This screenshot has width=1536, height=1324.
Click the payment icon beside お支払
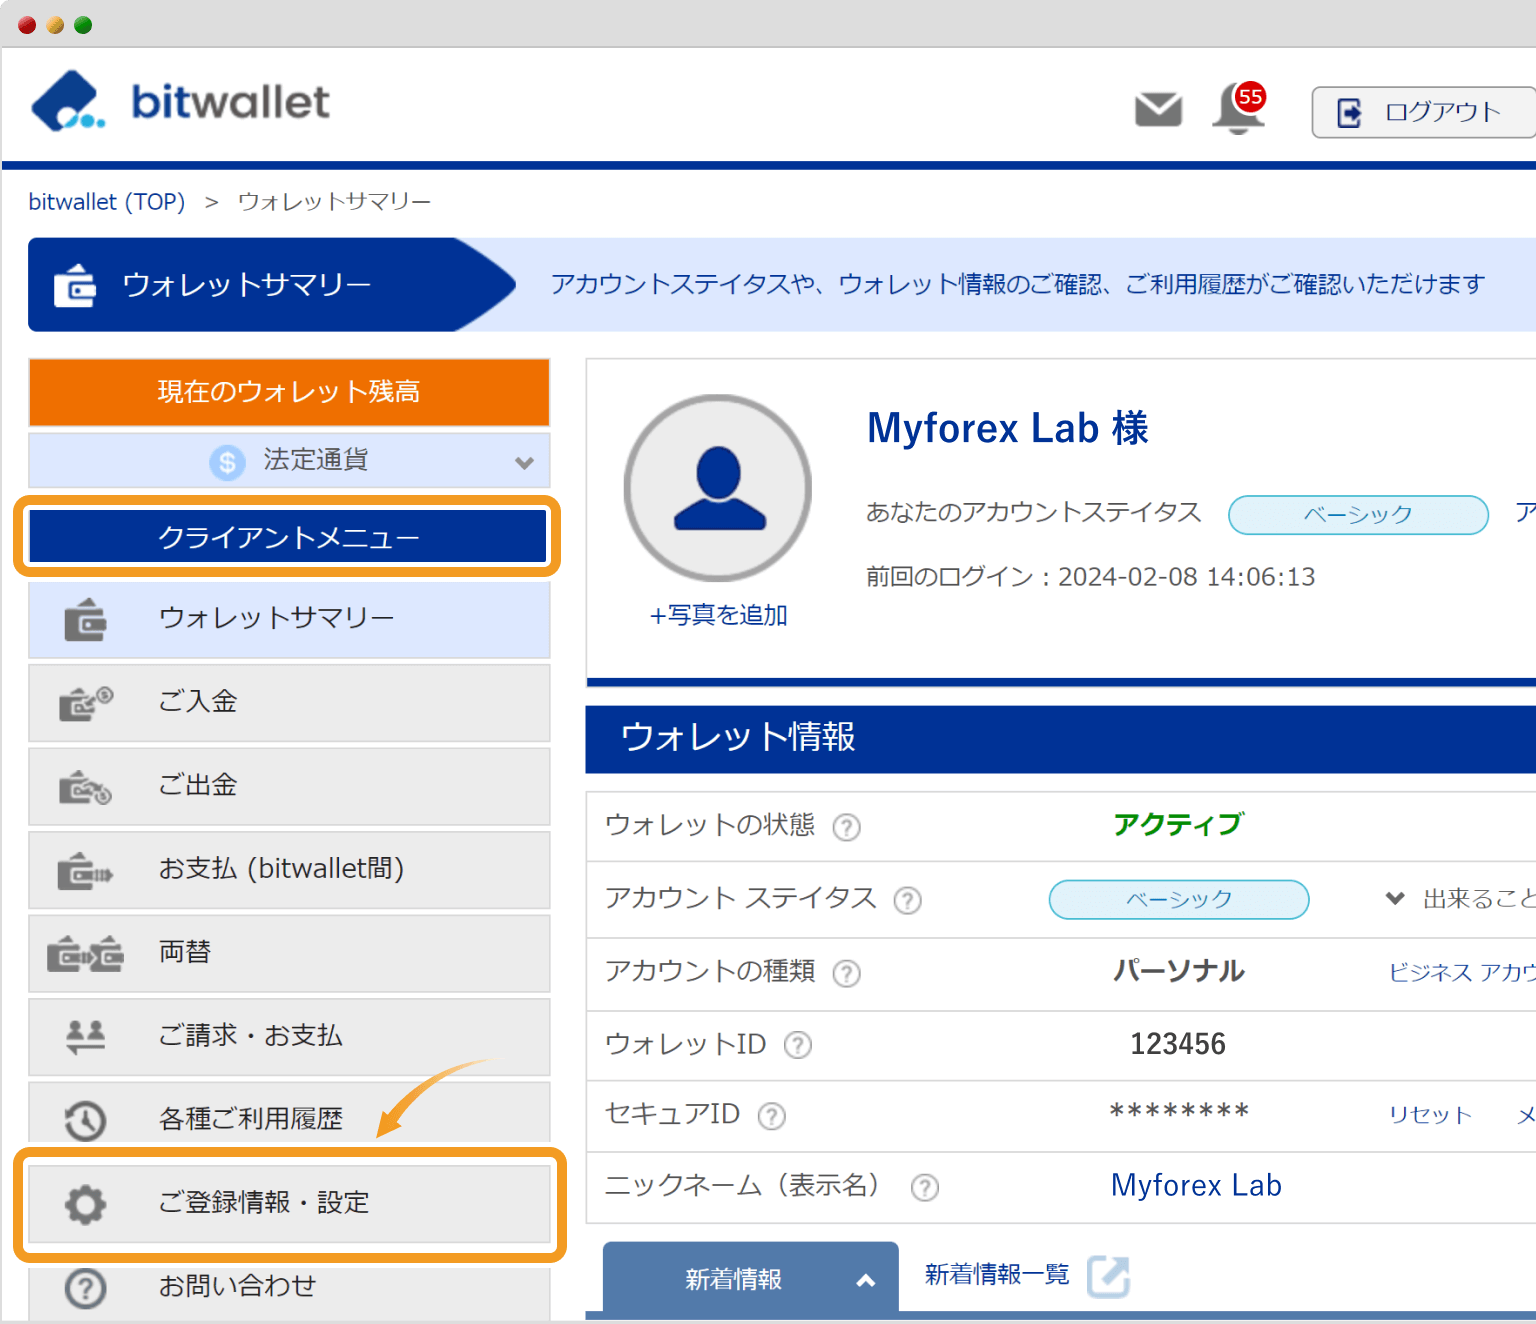pyautogui.click(x=86, y=871)
